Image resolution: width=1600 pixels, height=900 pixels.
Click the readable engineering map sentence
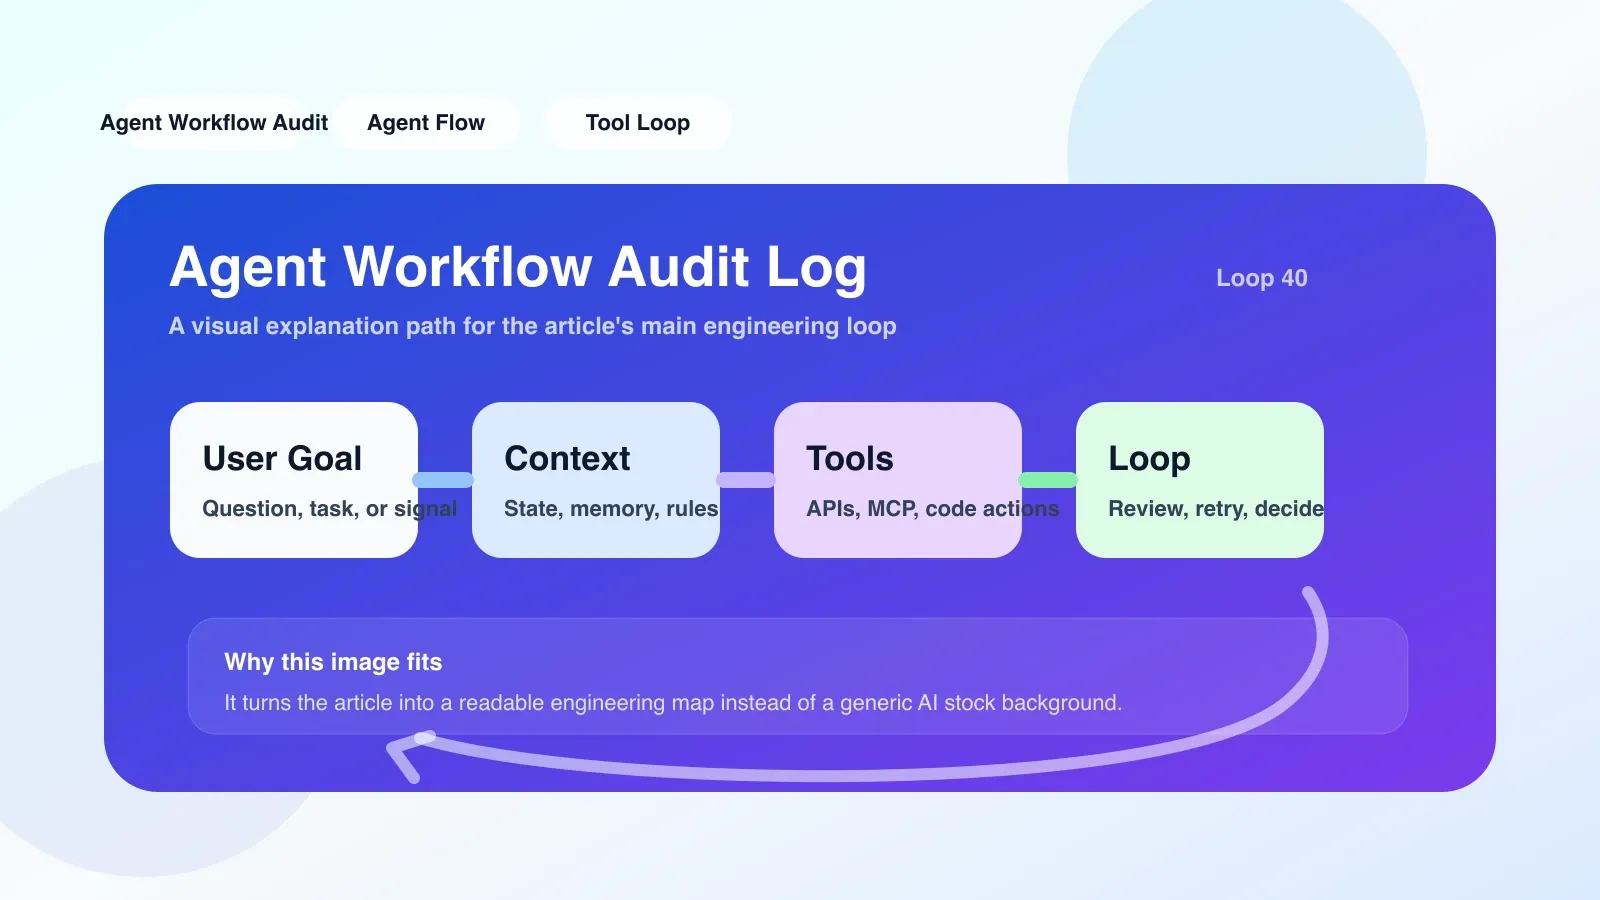coord(673,703)
